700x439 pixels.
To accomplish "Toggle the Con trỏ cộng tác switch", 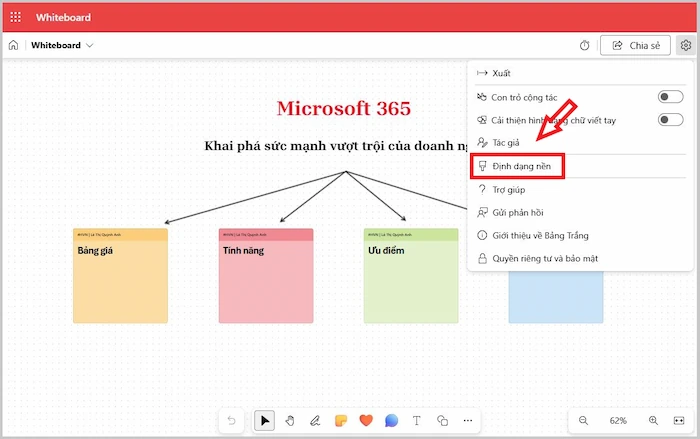I will point(670,97).
